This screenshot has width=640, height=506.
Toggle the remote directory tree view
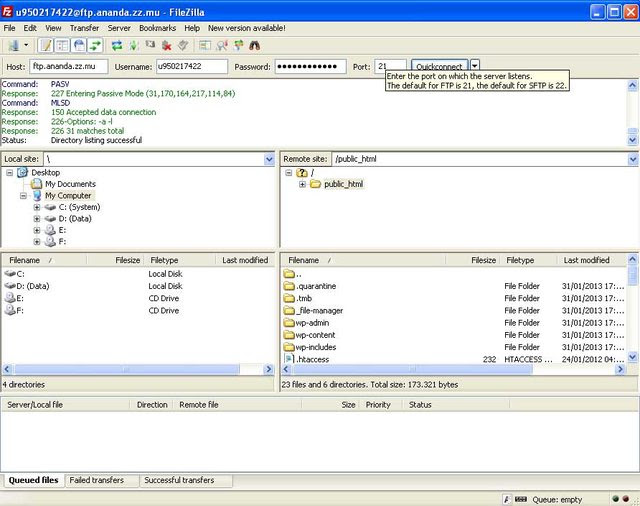coord(79,45)
